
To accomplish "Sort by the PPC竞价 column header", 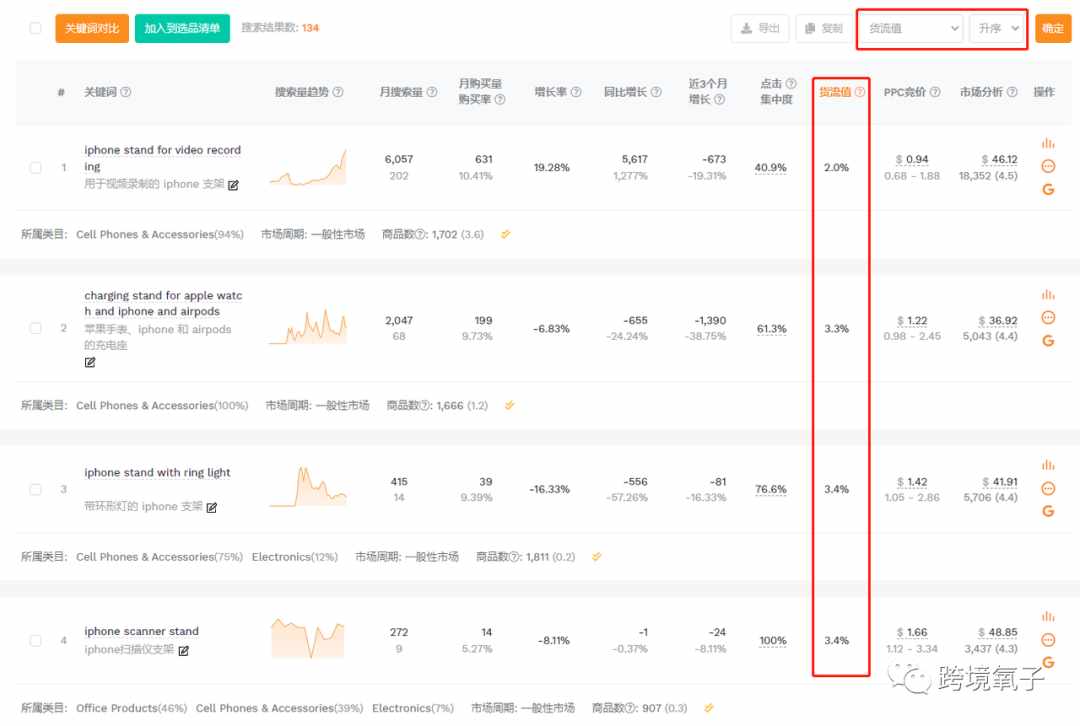I will 905,92.
